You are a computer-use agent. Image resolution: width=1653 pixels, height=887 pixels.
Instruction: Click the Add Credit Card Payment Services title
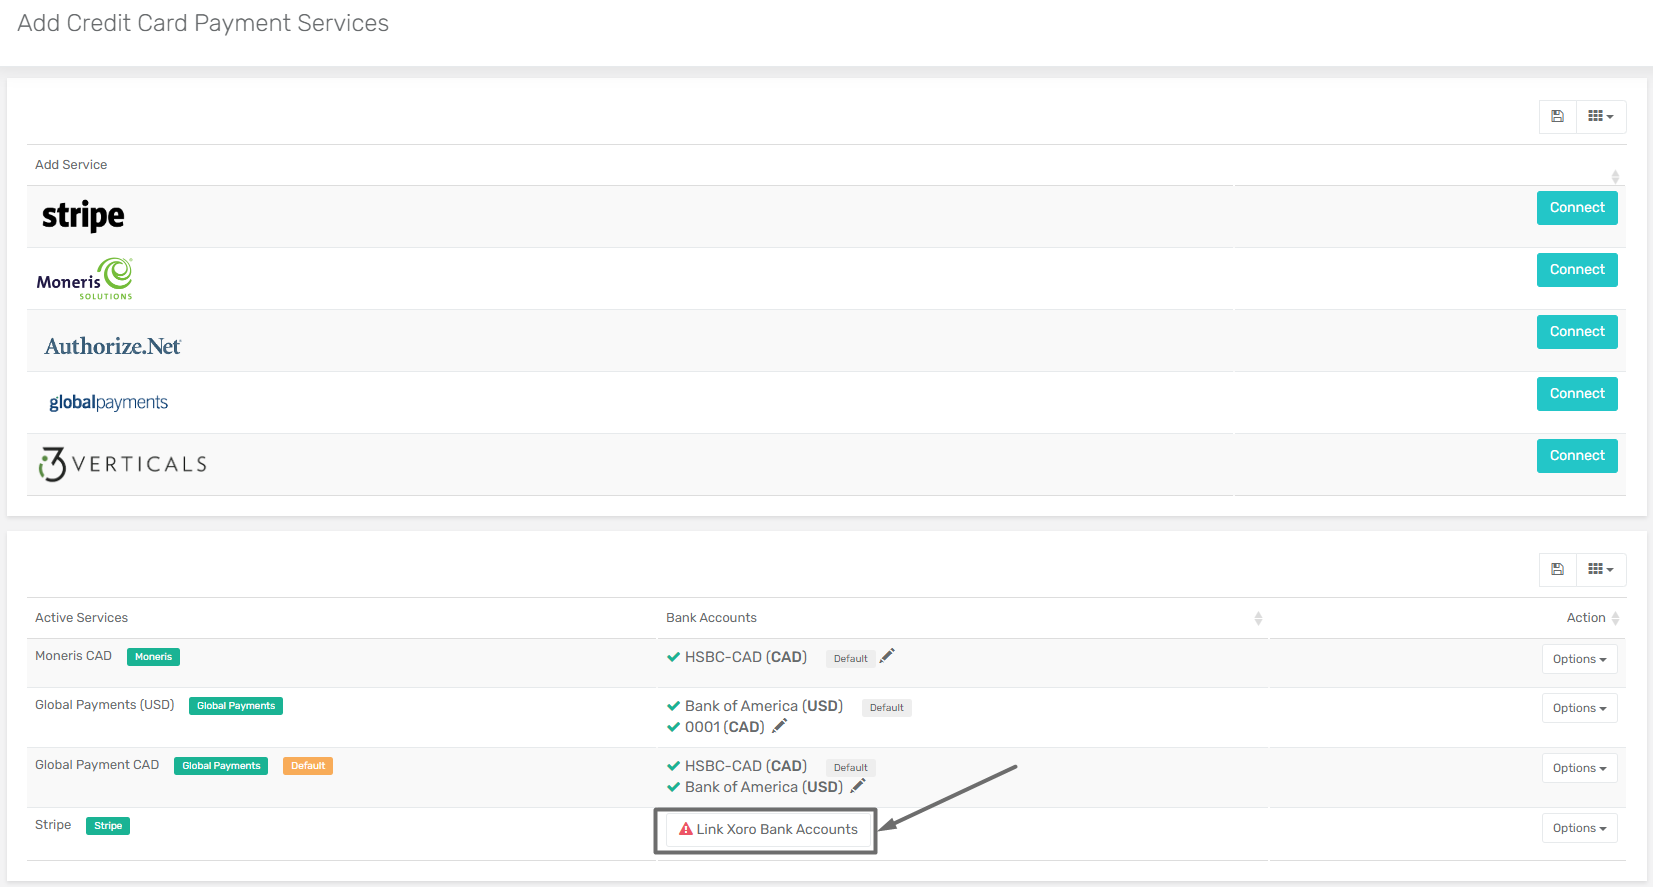203,23
